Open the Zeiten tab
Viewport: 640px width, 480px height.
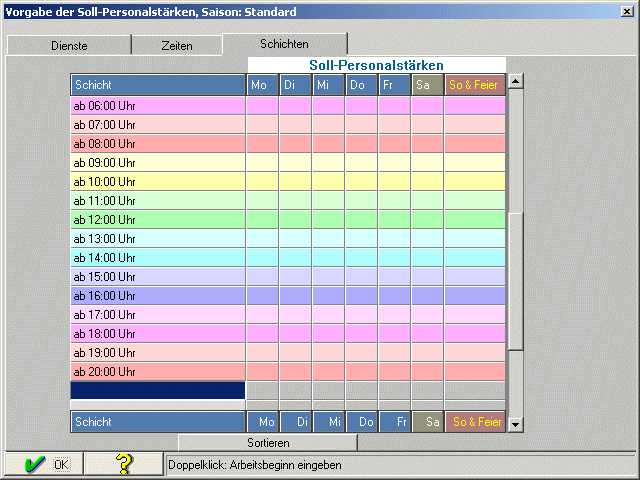pyautogui.click(x=177, y=46)
